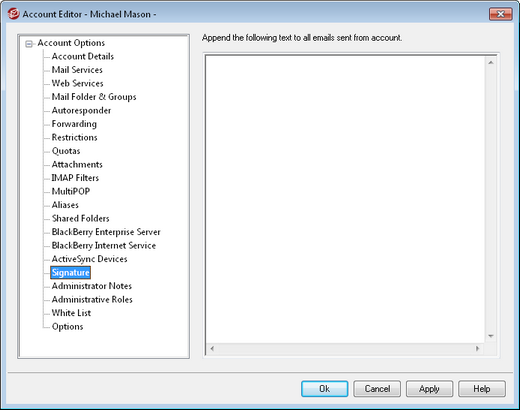This screenshot has width=520, height=410.
Task: Open IMAP Filters settings
Action: (75, 178)
